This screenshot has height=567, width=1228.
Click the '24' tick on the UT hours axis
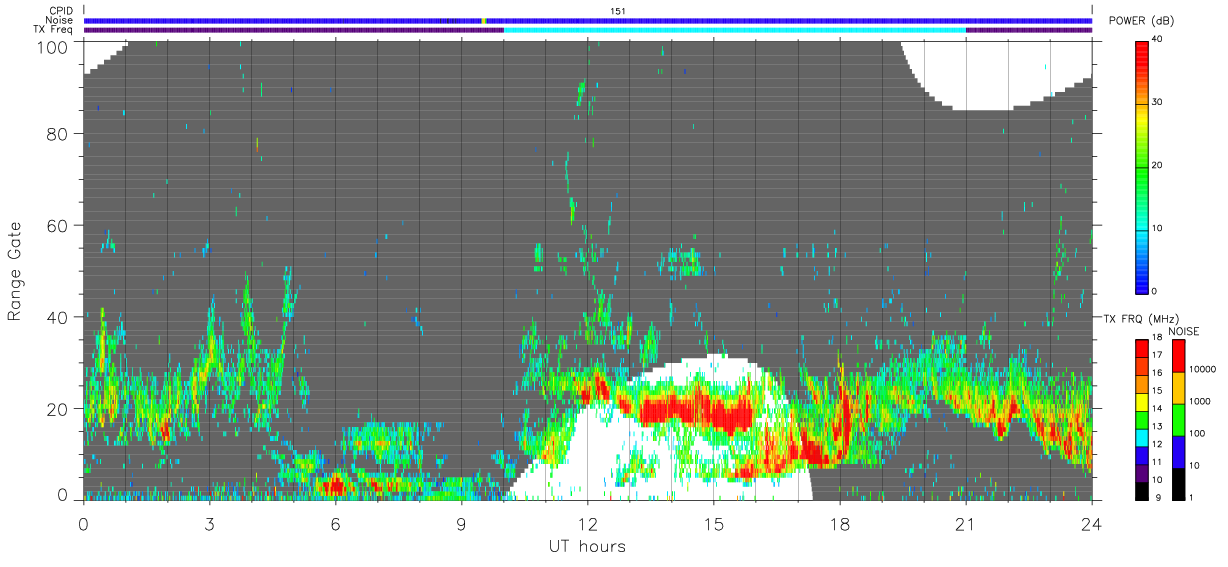(1092, 523)
